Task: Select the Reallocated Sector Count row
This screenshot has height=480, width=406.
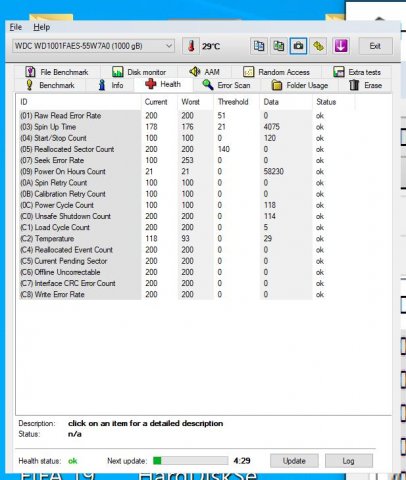Action: (187, 149)
